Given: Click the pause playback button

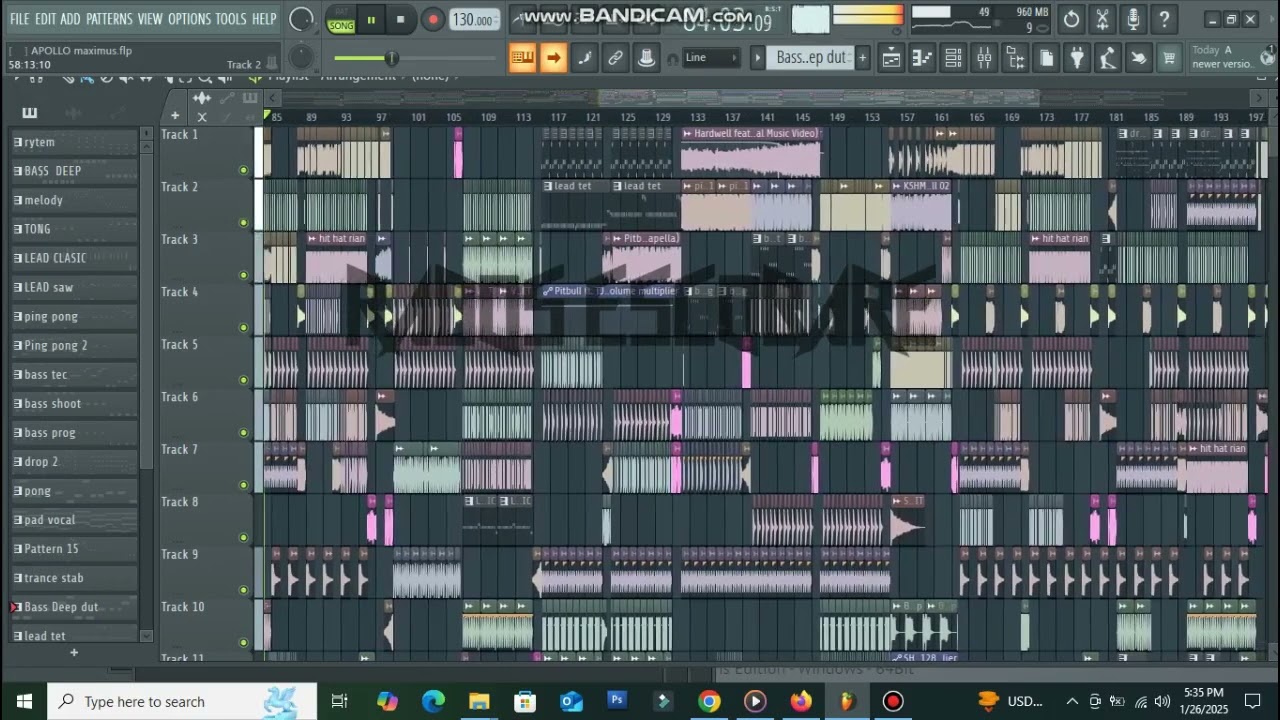Looking at the screenshot, I should pyautogui.click(x=371, y=20).
